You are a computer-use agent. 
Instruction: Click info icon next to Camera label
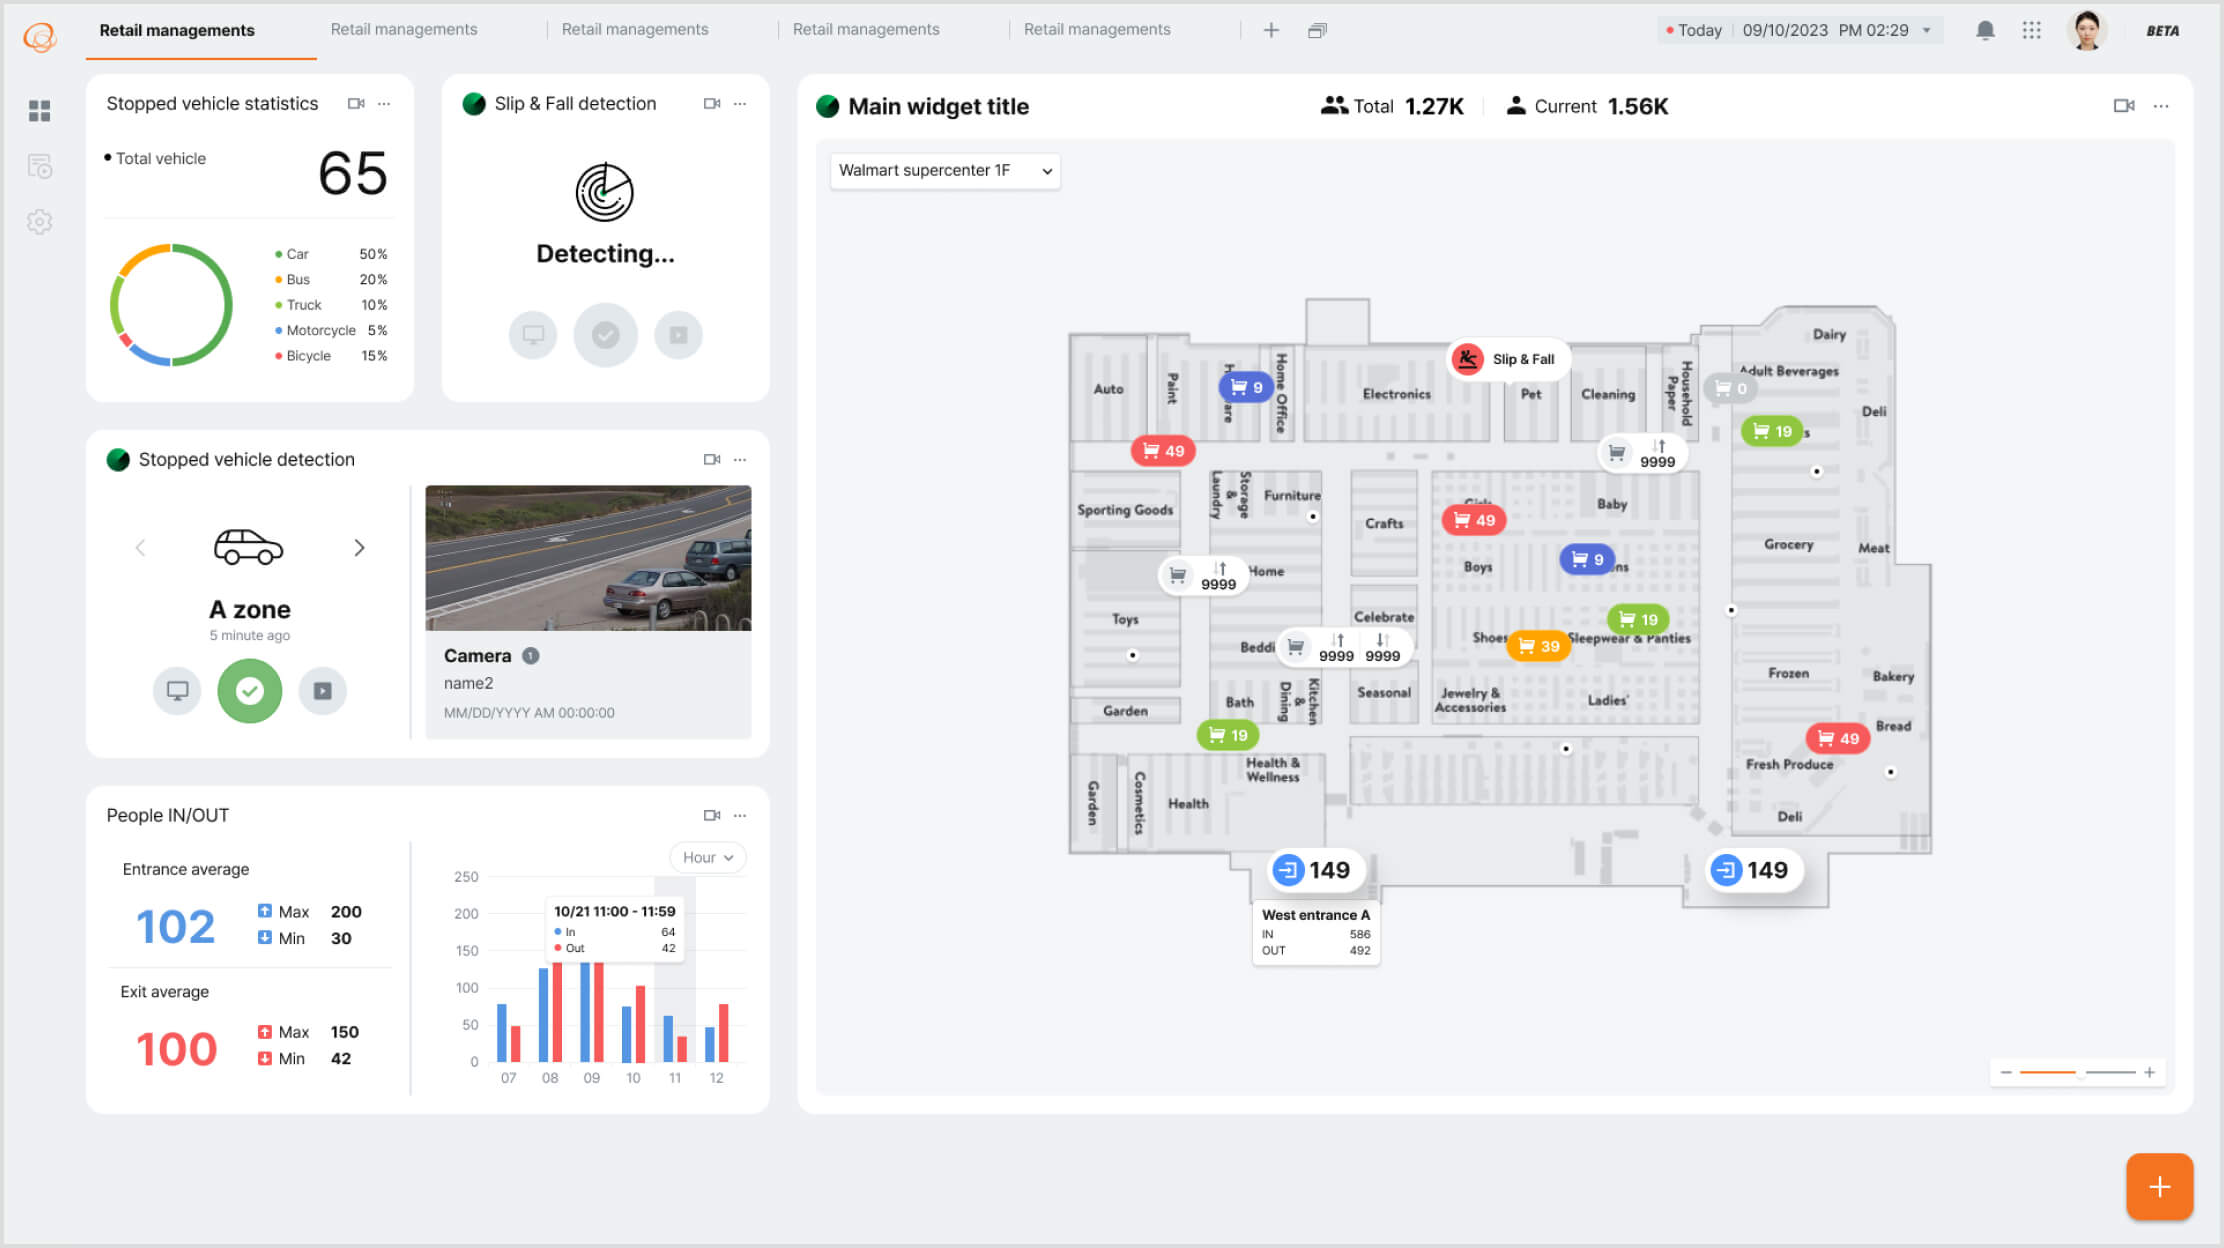(x=531, y=656)
